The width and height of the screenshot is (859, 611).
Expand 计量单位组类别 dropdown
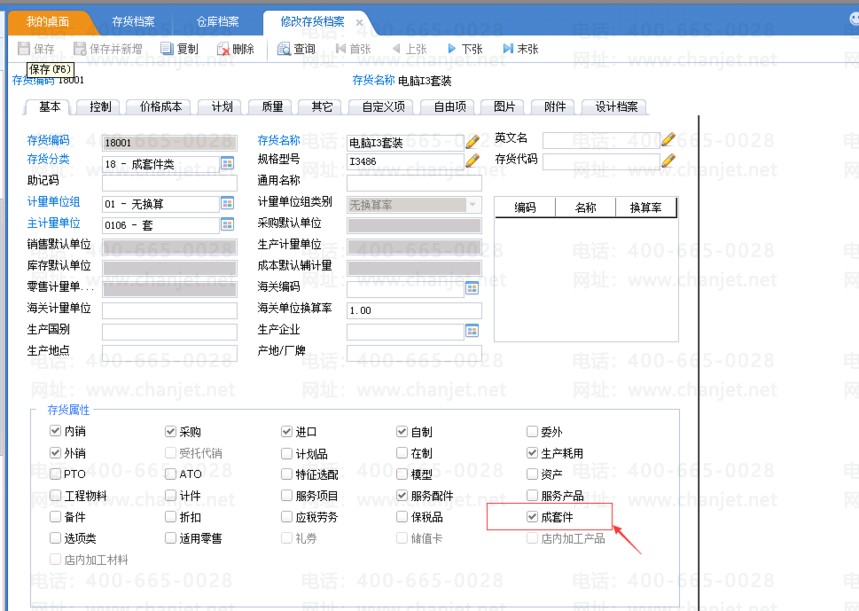tap(472, 205)
